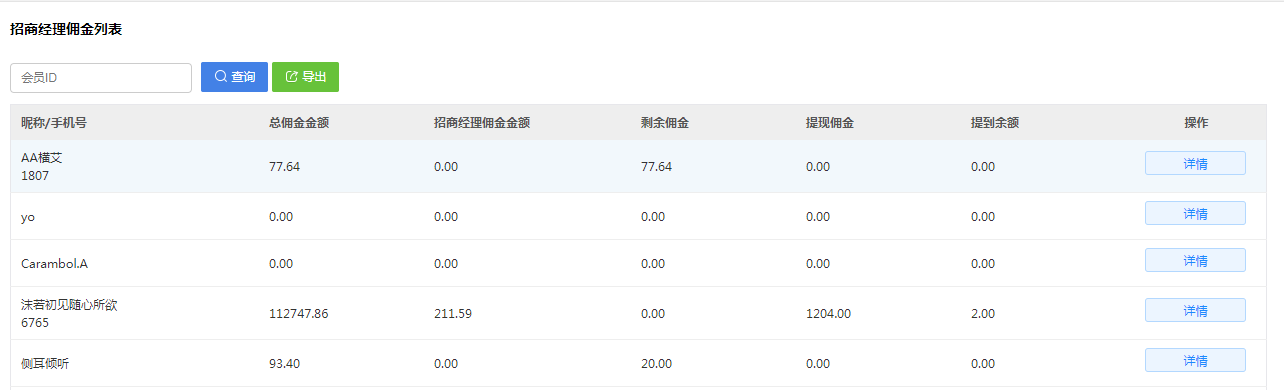Screen dimensions: 1284x390
Task: Select the 总佣金金额 column header
Action: [x=299, y=123]
